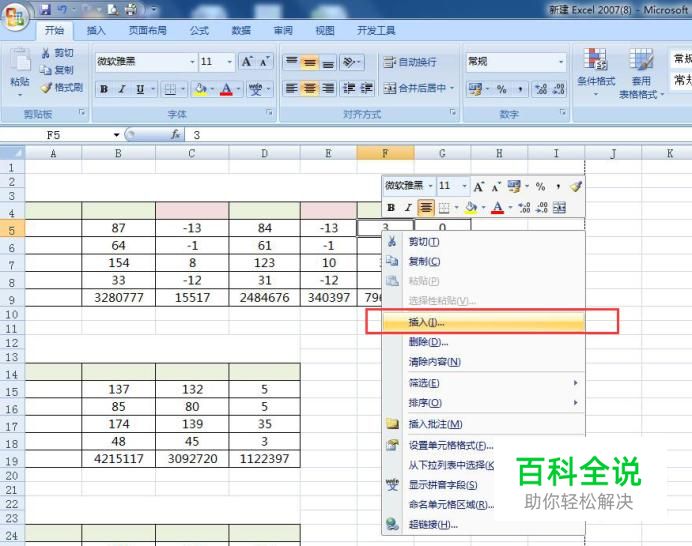This screenshot has width=692, height=546.
Task: Open ribbon font name dropdown 微软雅黑
Action: [192, 62]
